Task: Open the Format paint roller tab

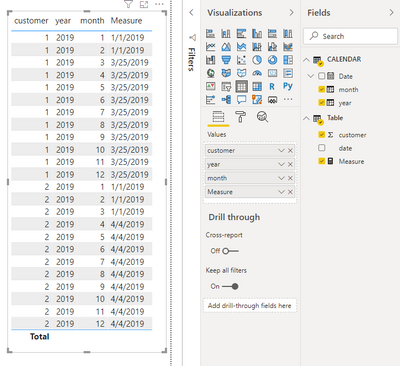Action: coord(241,117)
